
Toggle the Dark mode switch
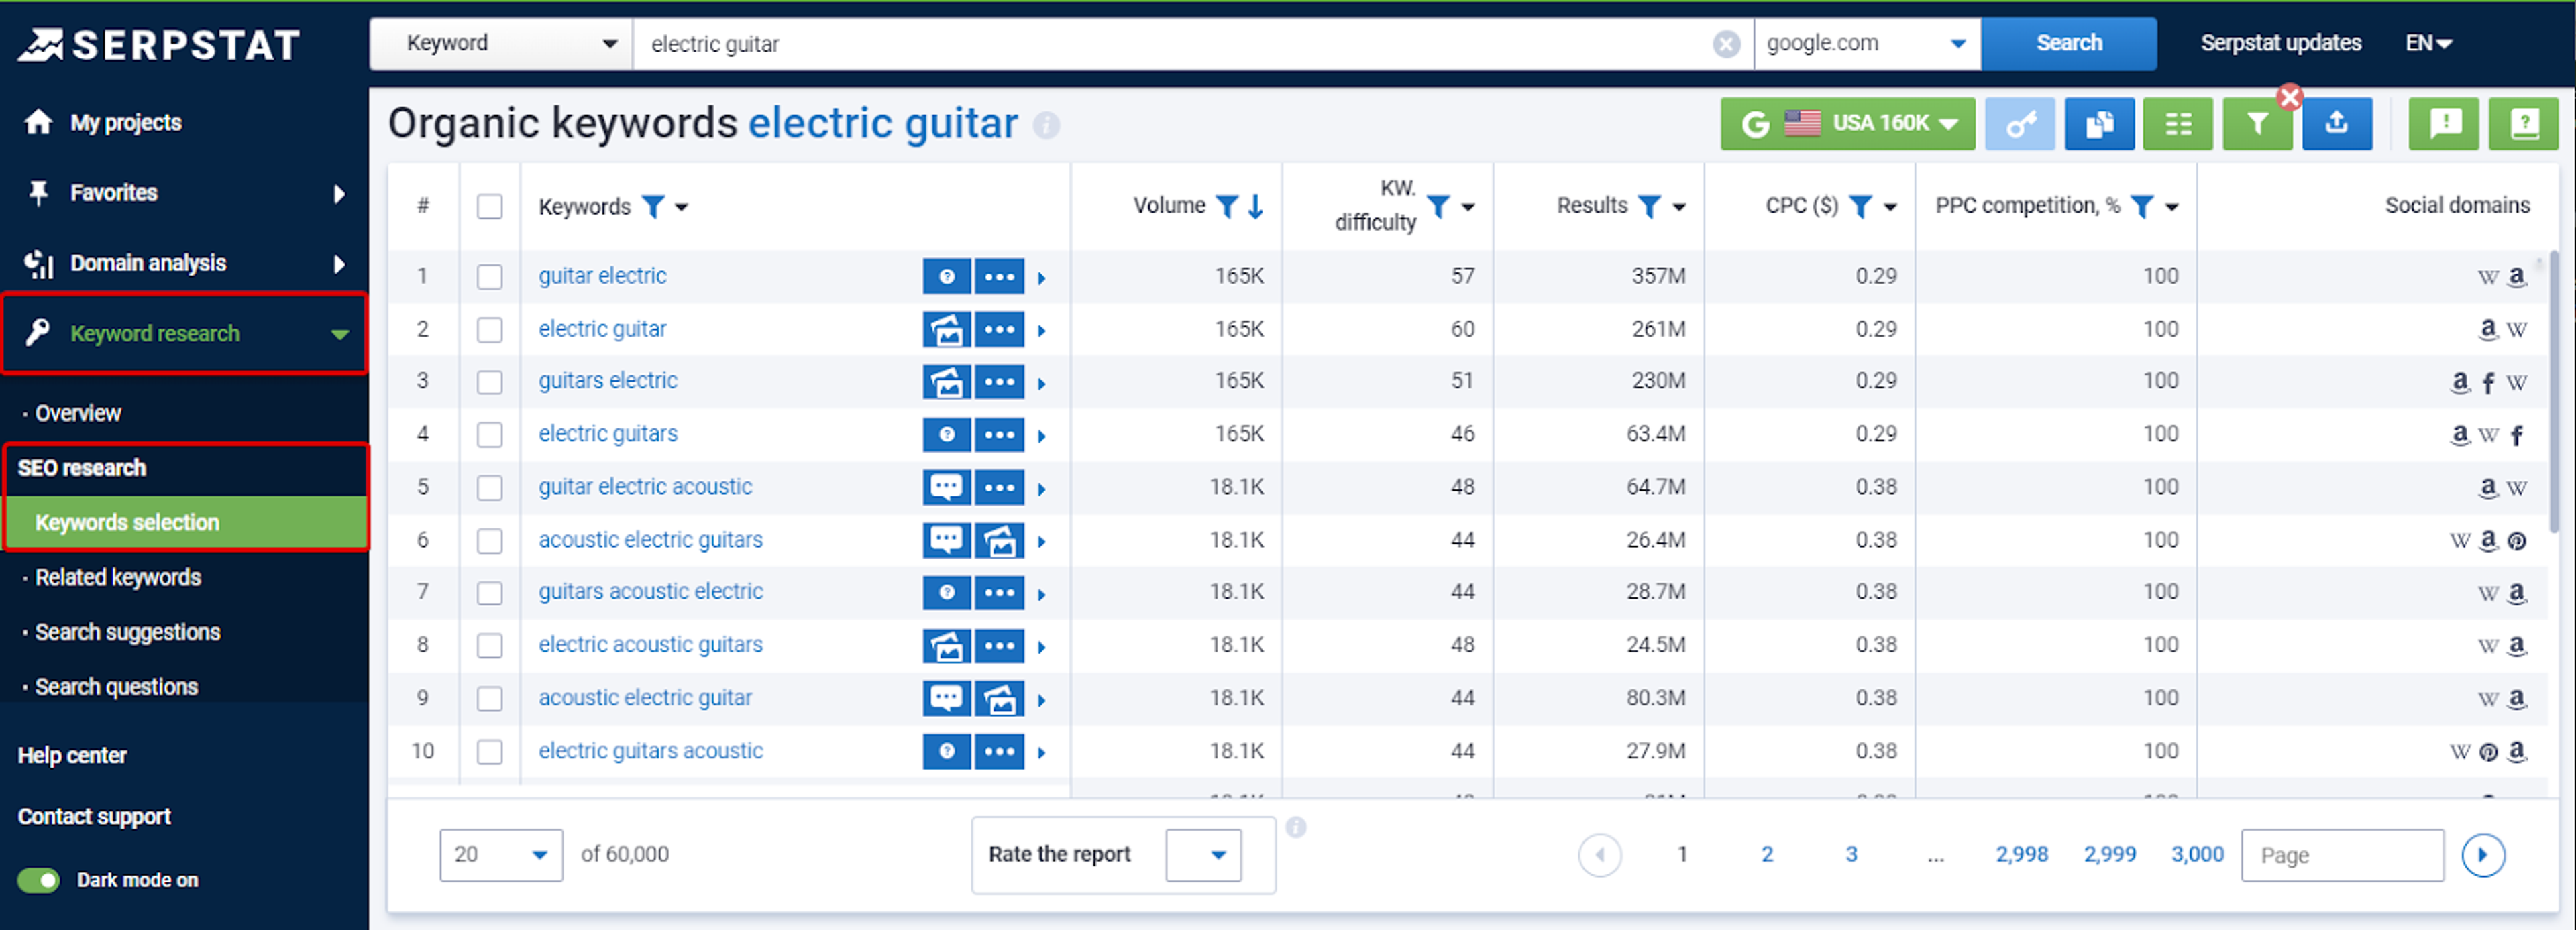click(39, 880)
